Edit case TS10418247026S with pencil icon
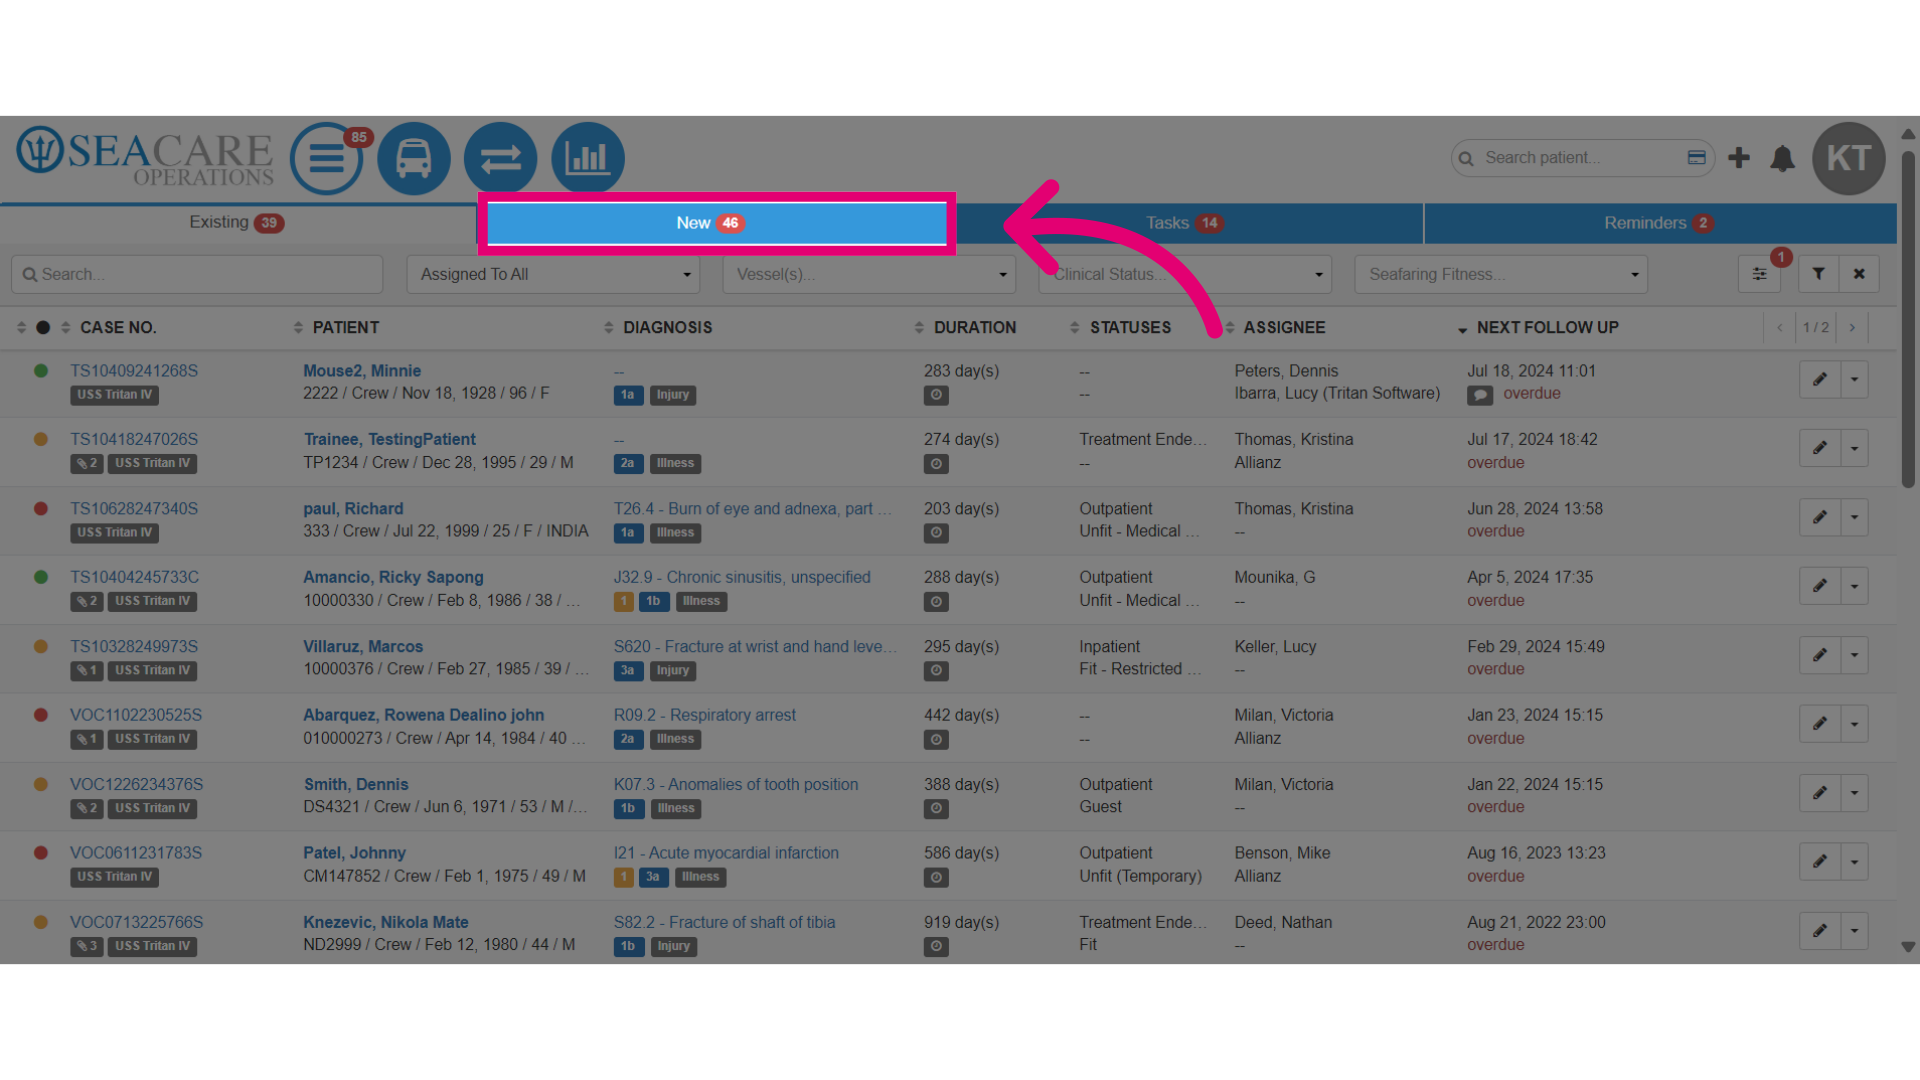 pos(1820,448)
